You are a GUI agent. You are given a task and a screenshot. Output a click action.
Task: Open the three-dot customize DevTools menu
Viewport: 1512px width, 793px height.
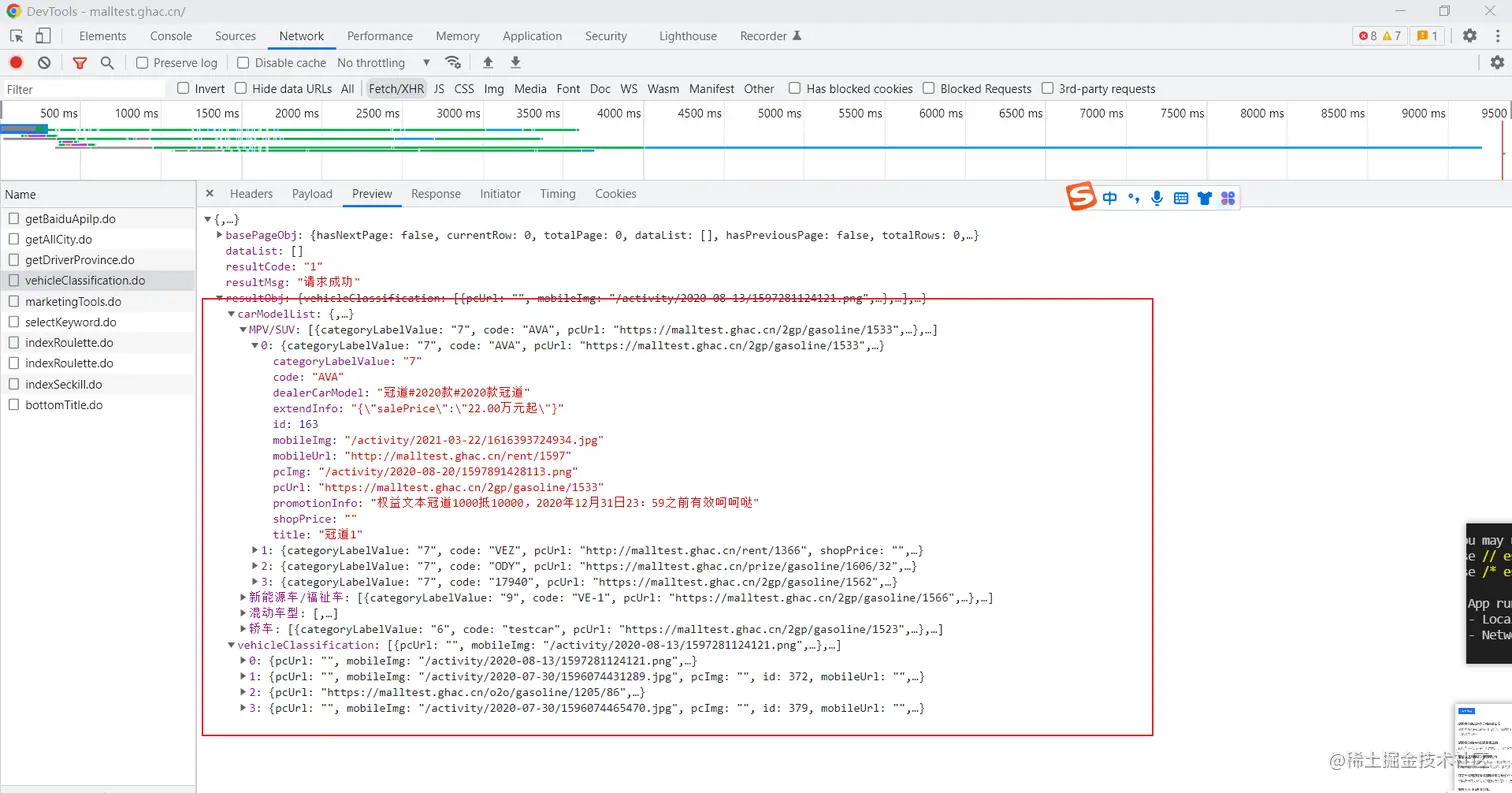1497,36
